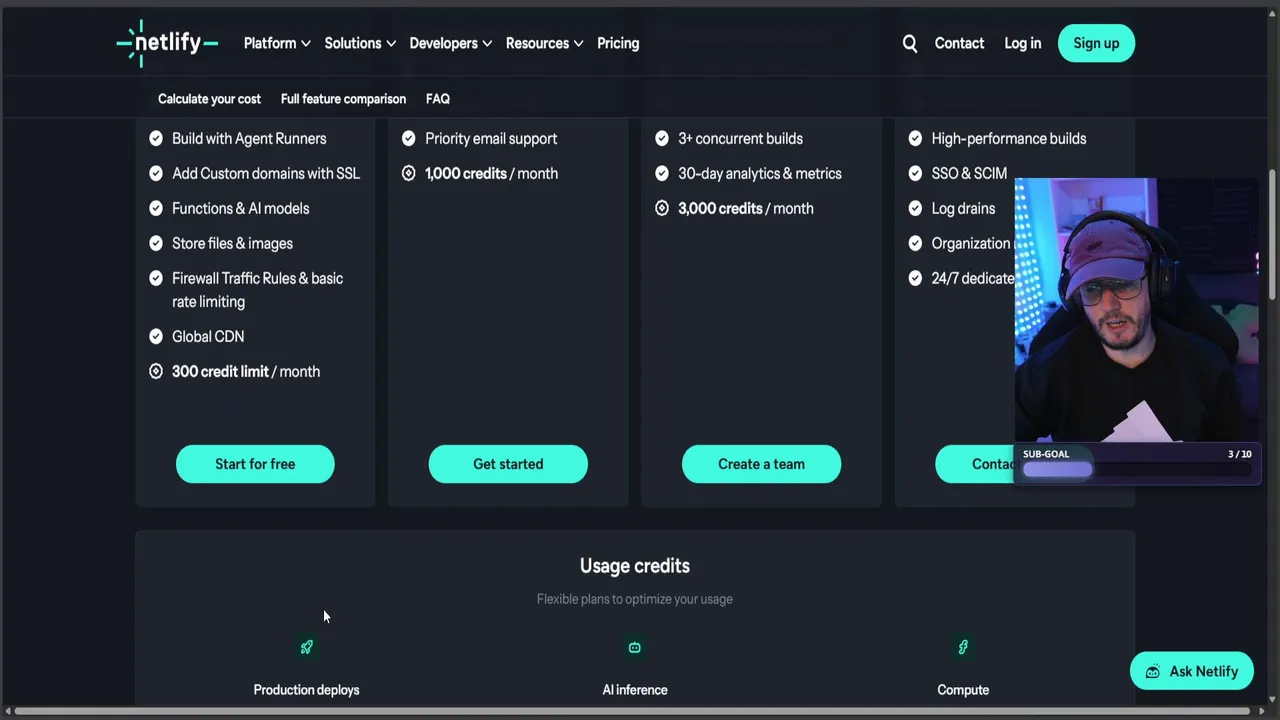1280x720 pixels.
Task: Click the 3,000 credits coin icon
Action: [662, 209]
